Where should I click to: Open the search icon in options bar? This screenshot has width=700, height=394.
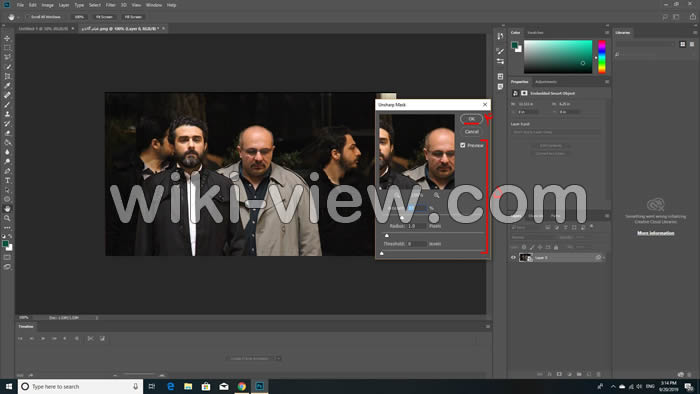point(665,17)
